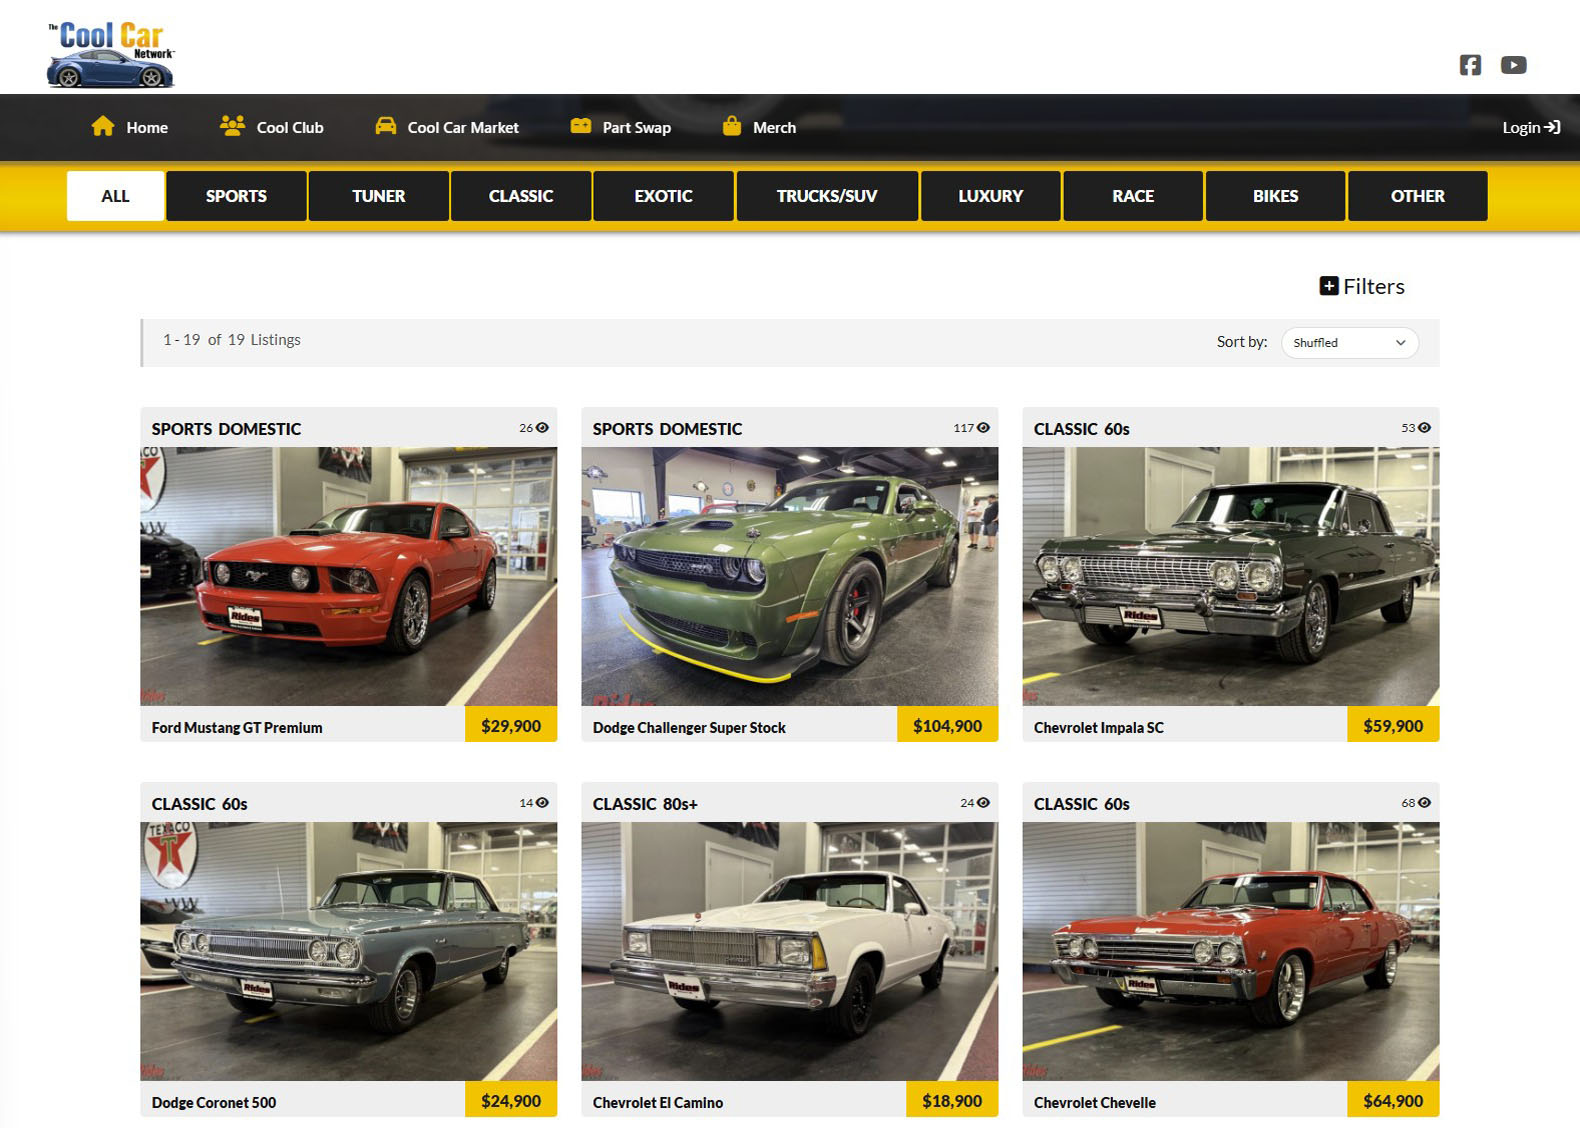Click the eye icon on Chevrolet Chevelle listing

[1424, 803]
